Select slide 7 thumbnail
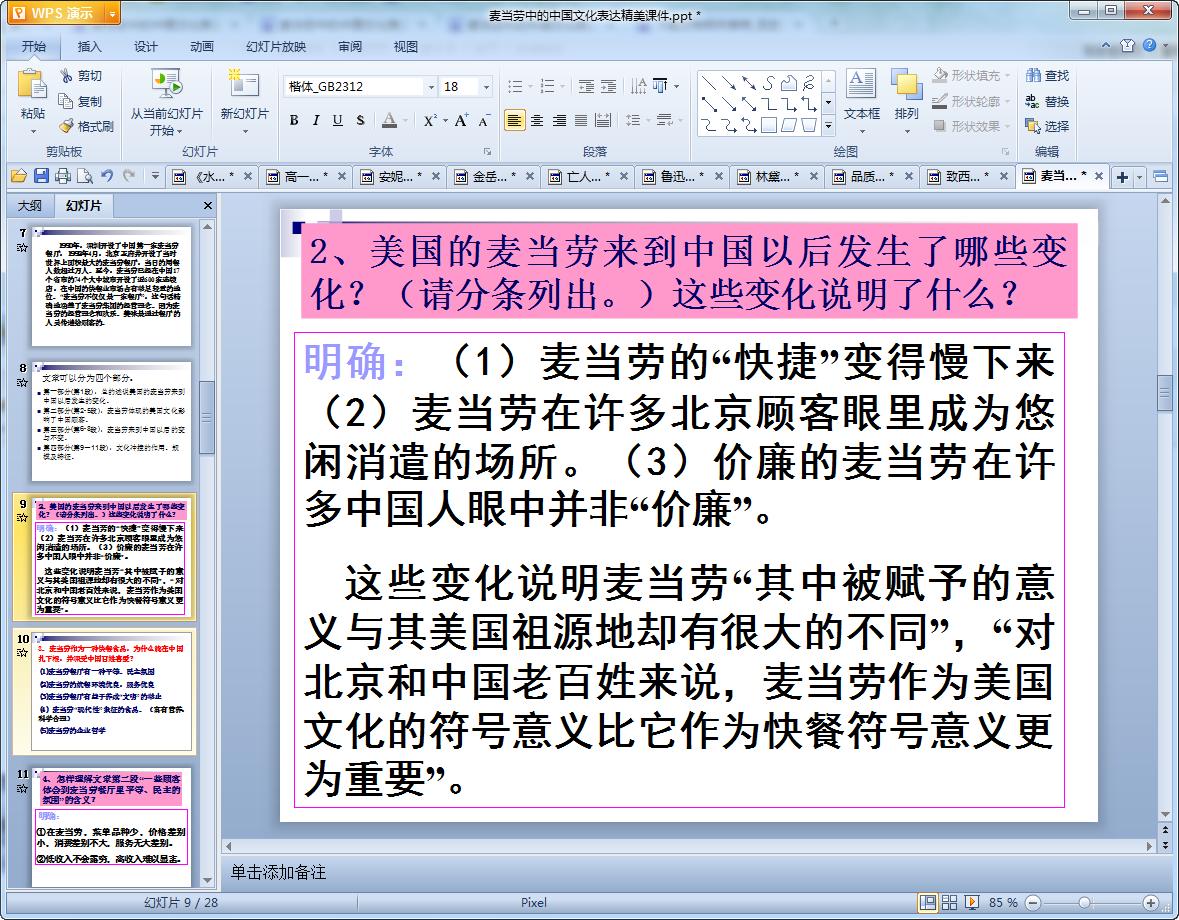 click(x=111, y=286)
